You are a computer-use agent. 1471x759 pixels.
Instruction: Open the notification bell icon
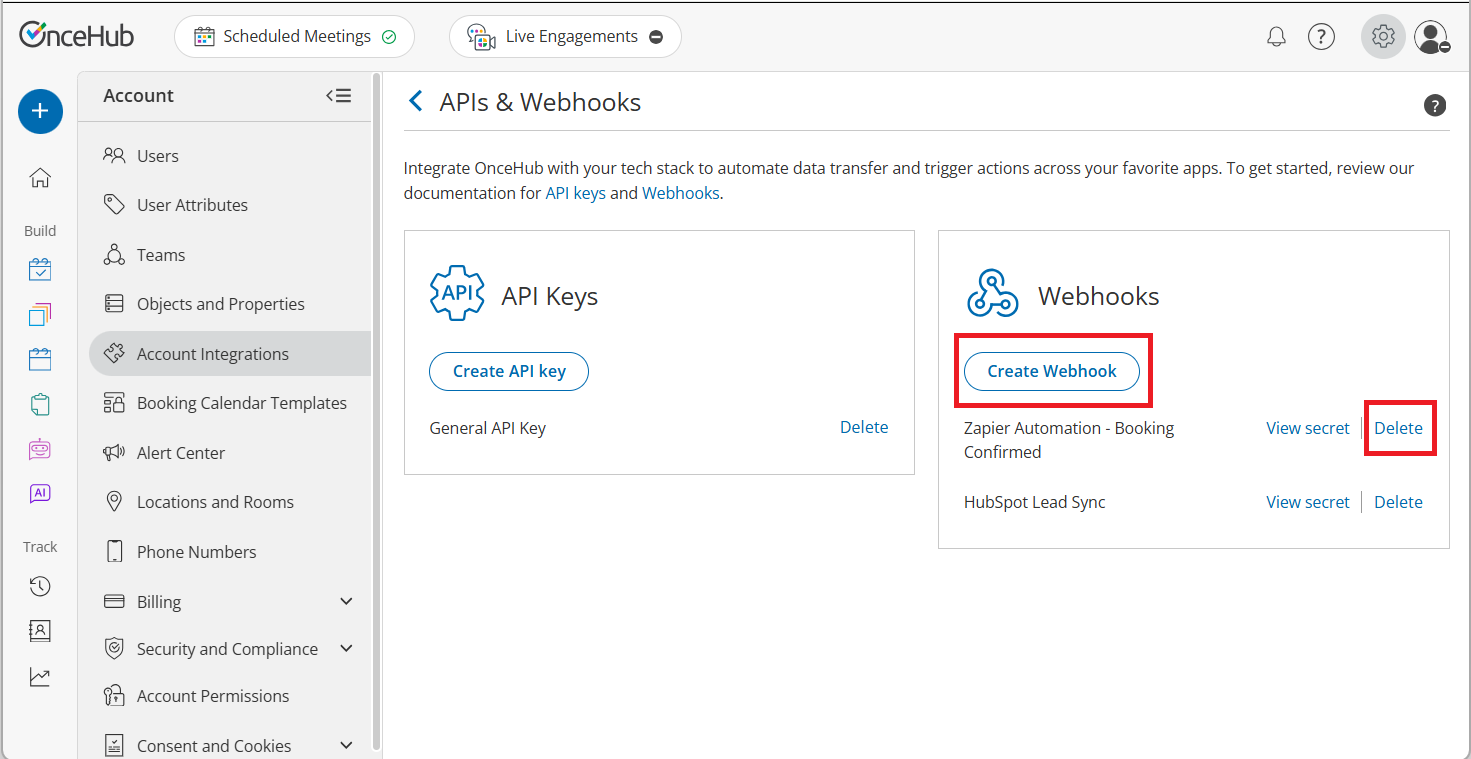click(1276, 36)
